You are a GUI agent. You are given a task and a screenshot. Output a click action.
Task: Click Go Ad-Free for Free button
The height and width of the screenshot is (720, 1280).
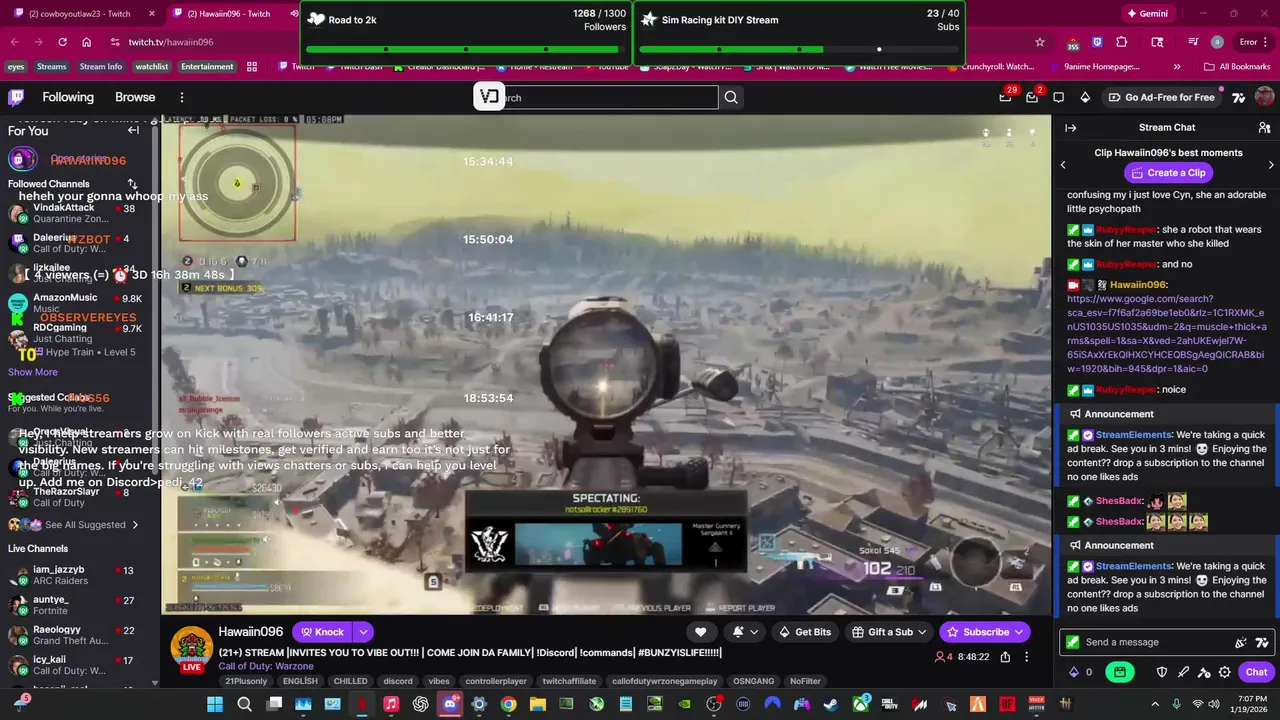click(x=1162, y=97)
